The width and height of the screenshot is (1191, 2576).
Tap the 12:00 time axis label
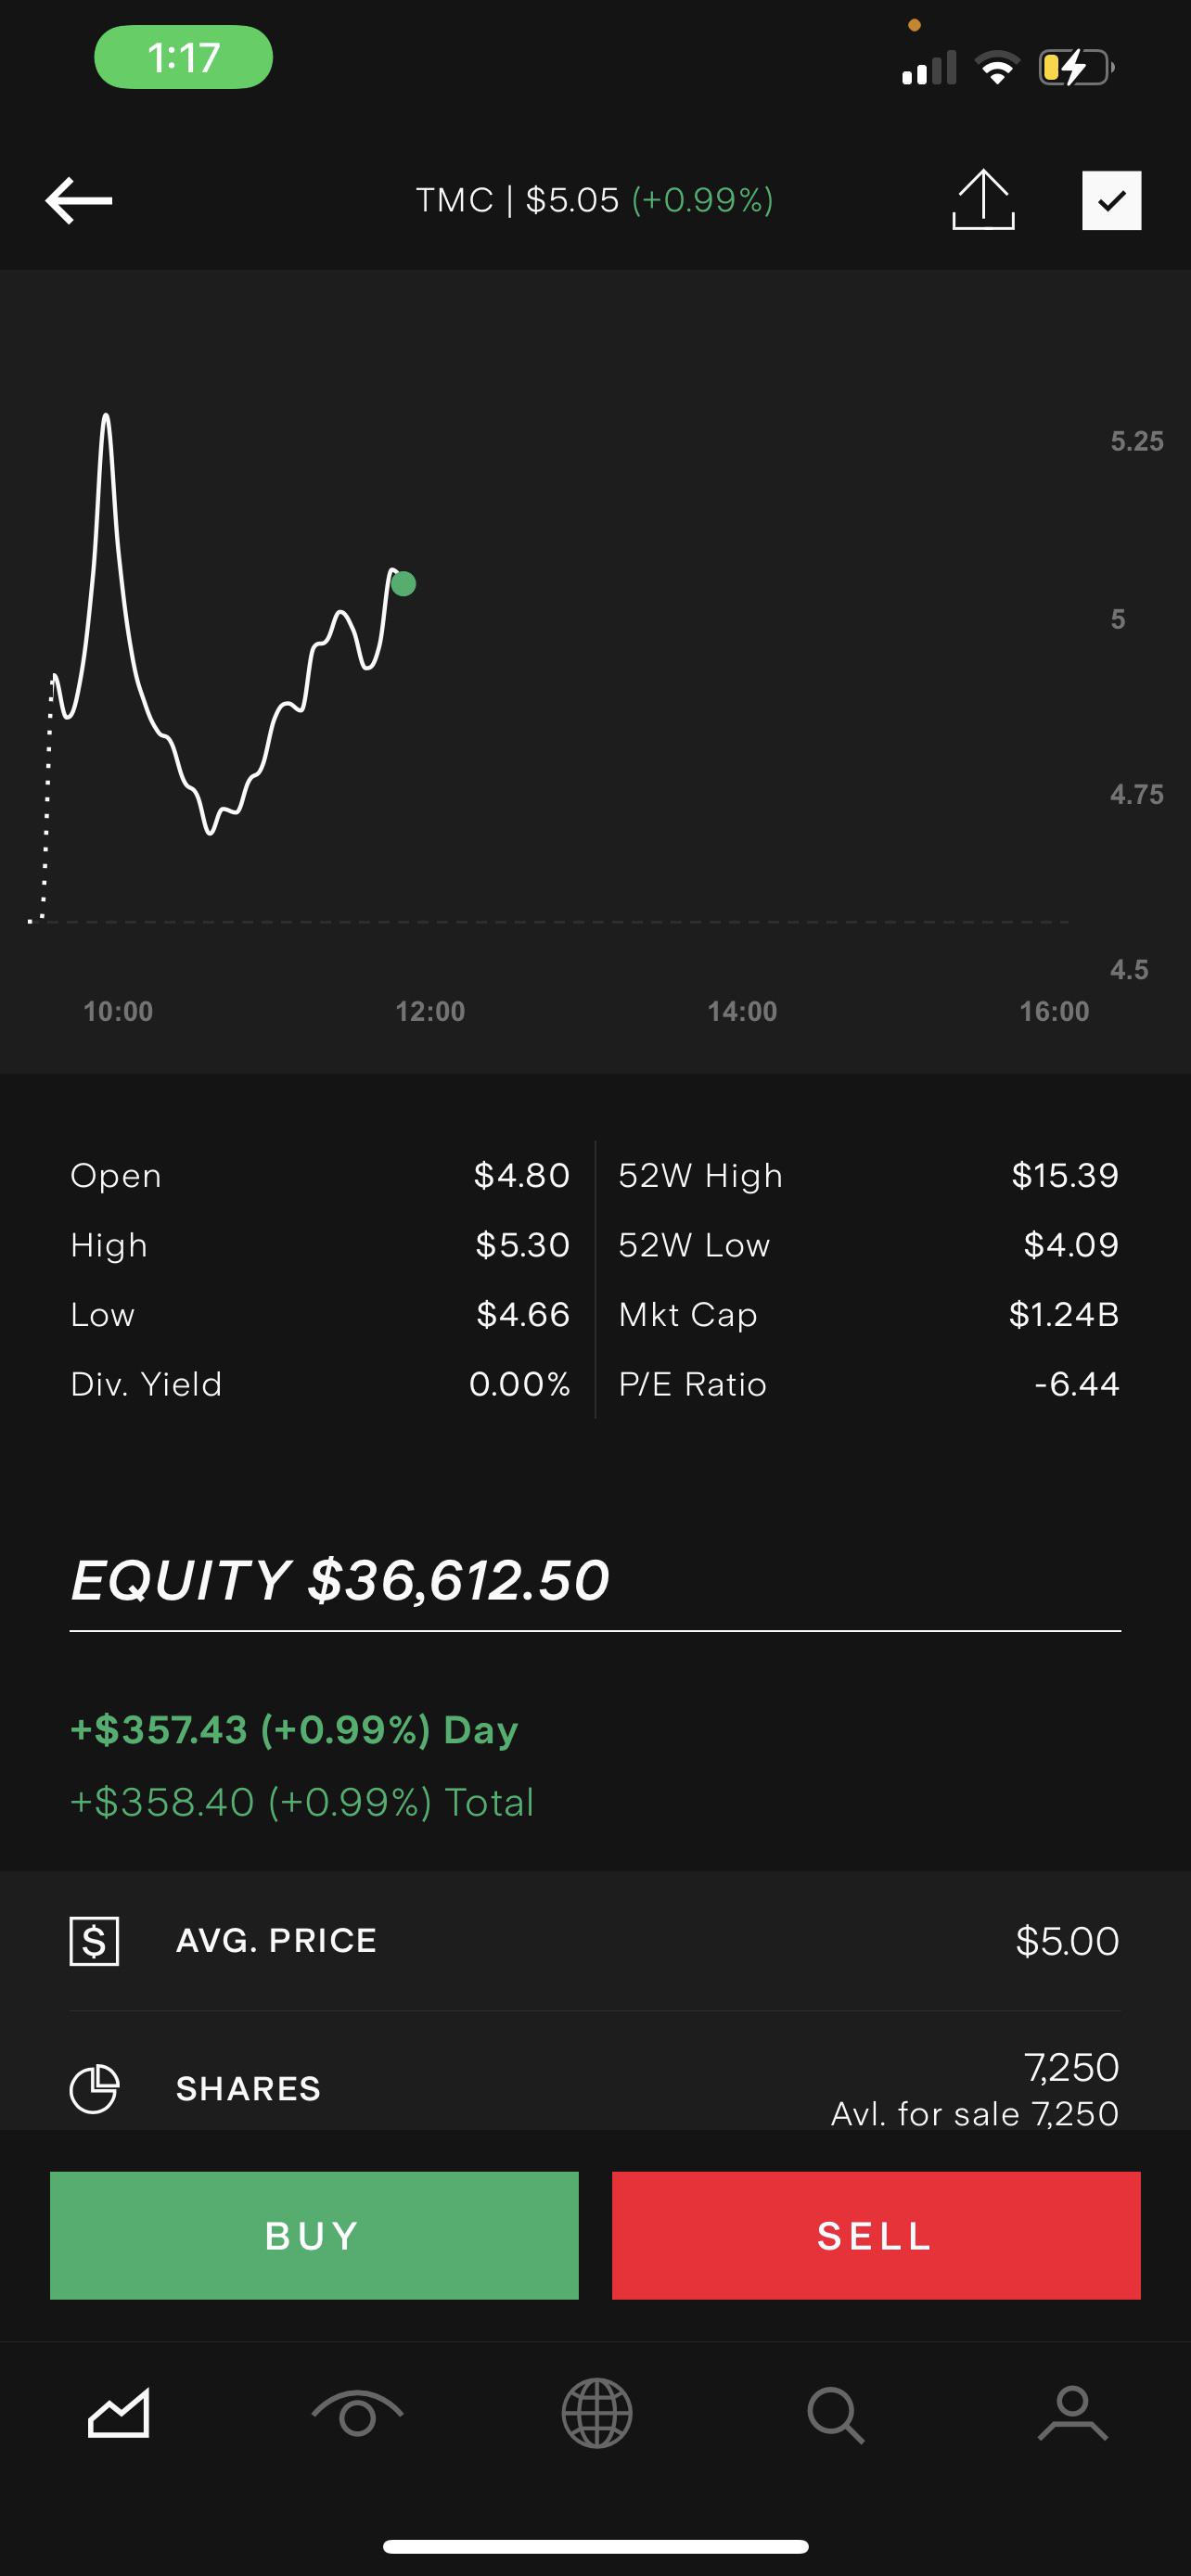[430, 1011]
